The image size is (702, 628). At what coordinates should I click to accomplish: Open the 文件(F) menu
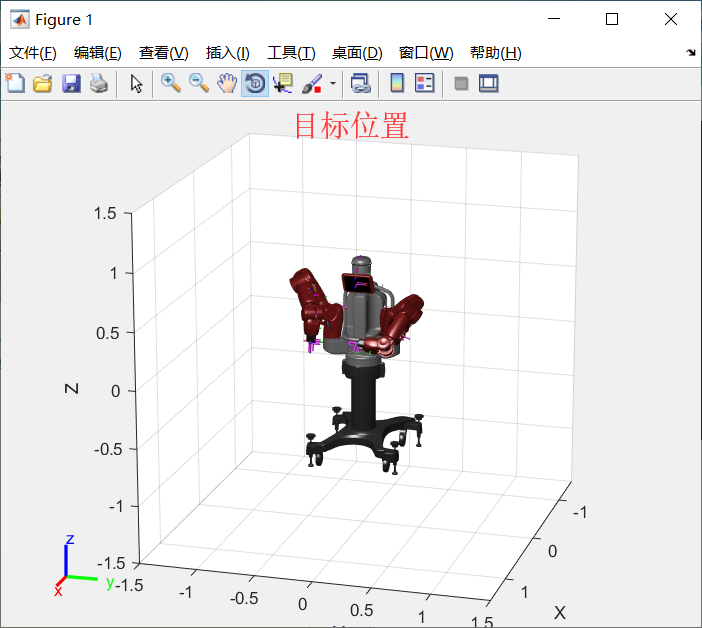33,53
